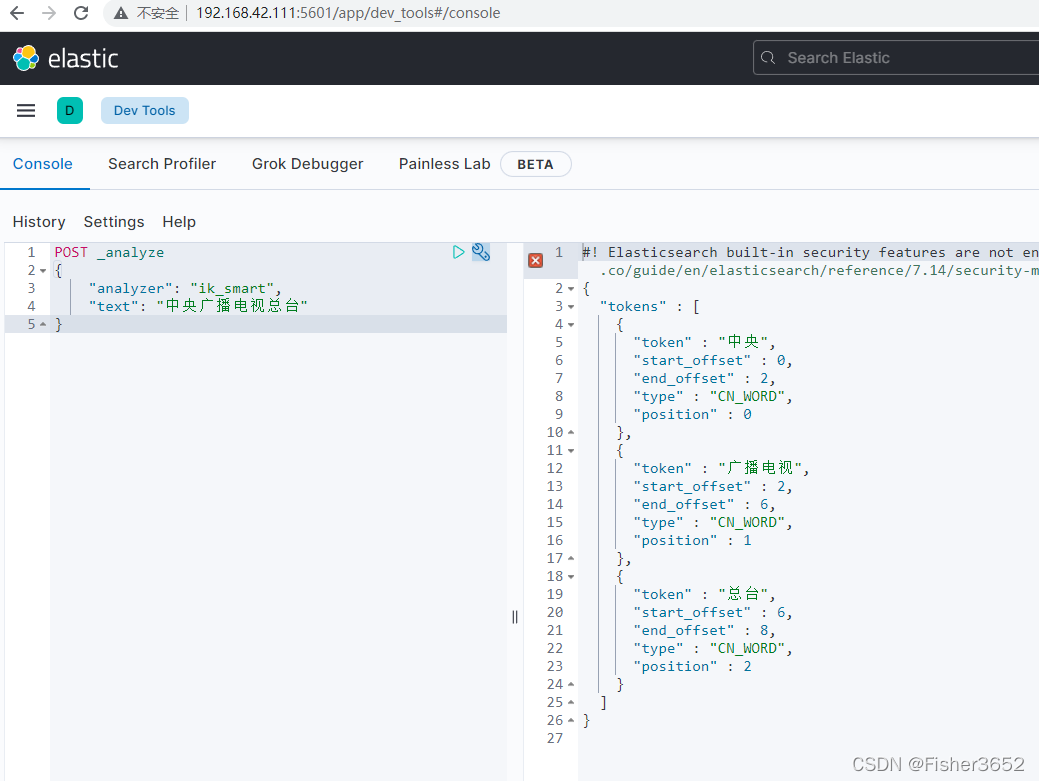Click line number 27 in response gutter
The image size is (1039, 781).
click(555, 738)
